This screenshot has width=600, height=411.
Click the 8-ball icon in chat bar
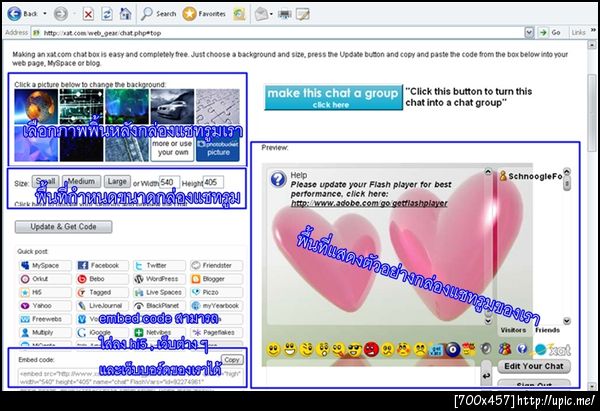pos(452,349)
